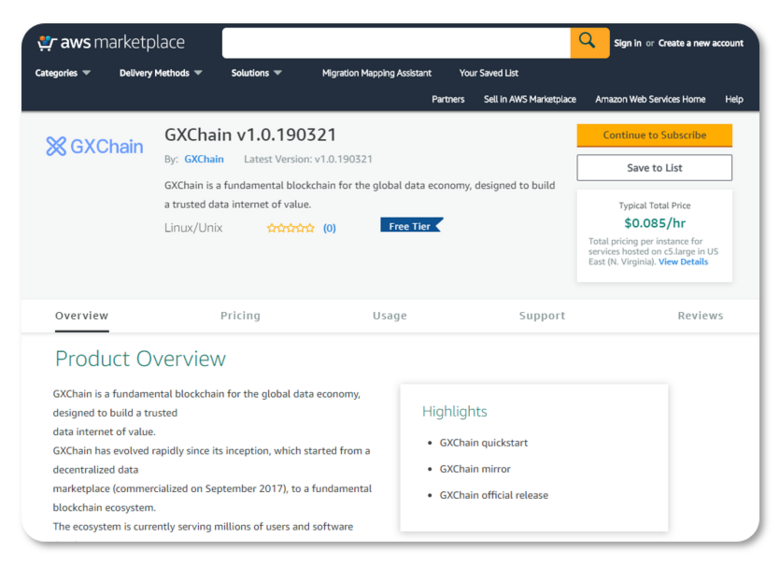Expand the Solutions dropdown
Image resolution: width=780 pixels, height=565 pixels.
pos(256,73)
